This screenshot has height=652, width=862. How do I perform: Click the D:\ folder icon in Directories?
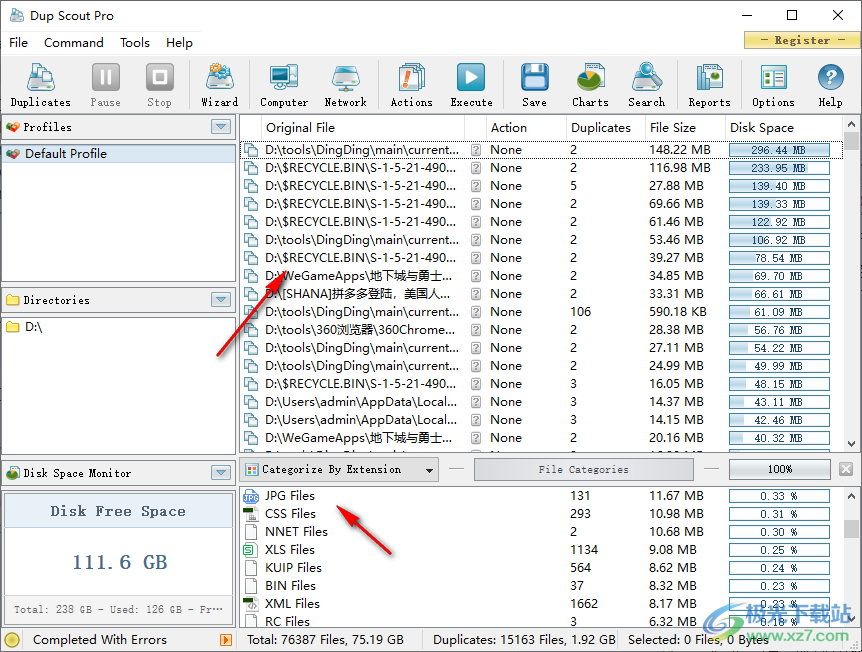click(12, 327)
